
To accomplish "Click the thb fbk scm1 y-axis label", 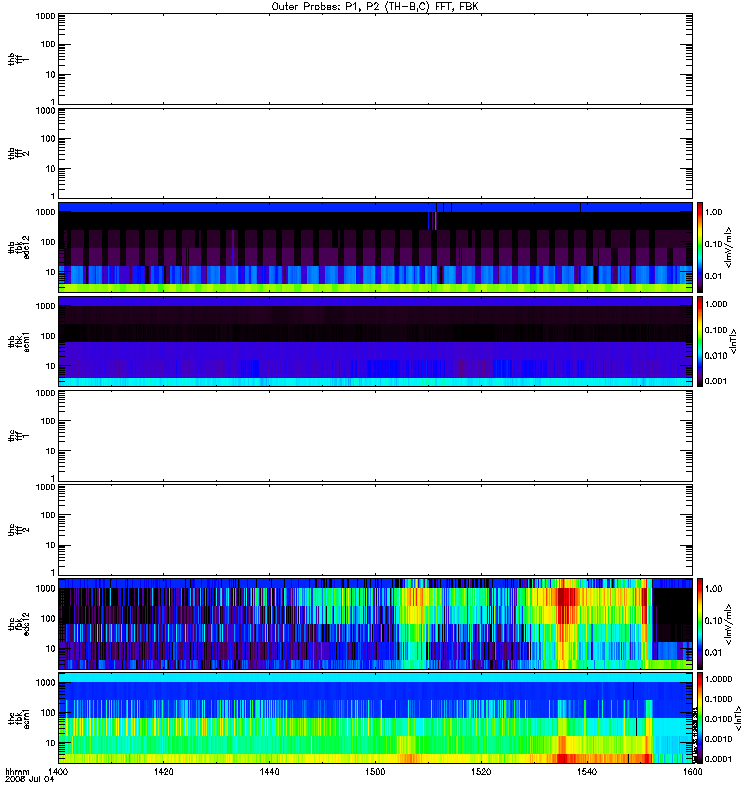I will tap(19, 341).
